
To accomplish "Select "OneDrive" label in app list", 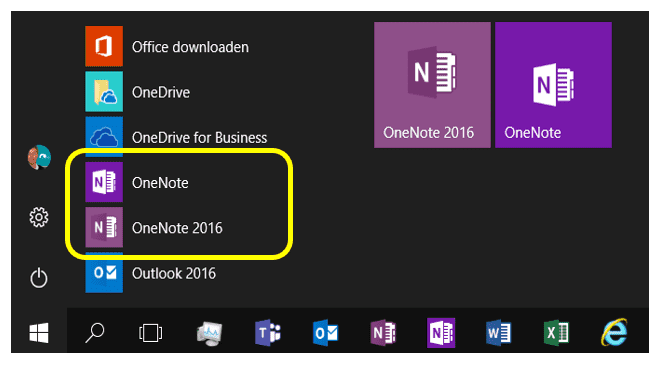I will click(x=161, y=92).
